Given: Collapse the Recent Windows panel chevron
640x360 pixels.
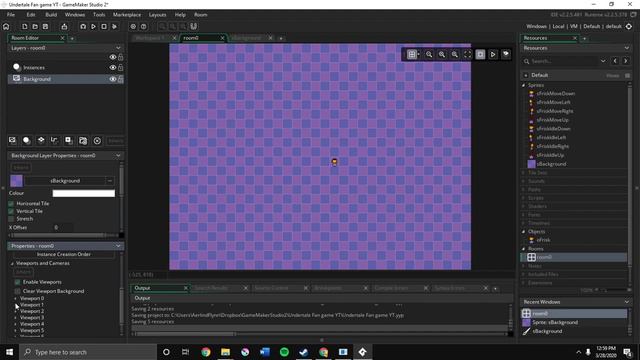Looking at the screenshot, I should (627, 302).
